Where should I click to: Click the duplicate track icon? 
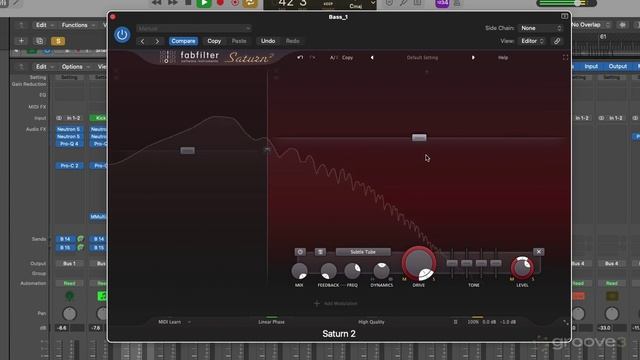(40, 41)
